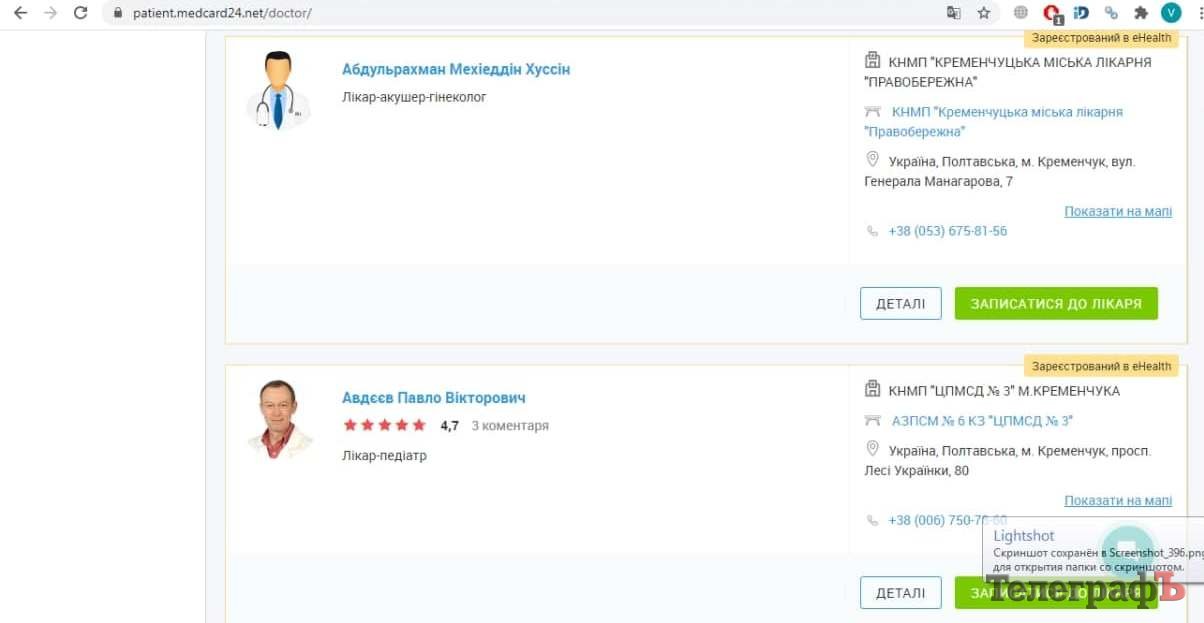Click the blue iD extension icon
Viewport: 1204px width, 623px height.
click(1081, 13)
